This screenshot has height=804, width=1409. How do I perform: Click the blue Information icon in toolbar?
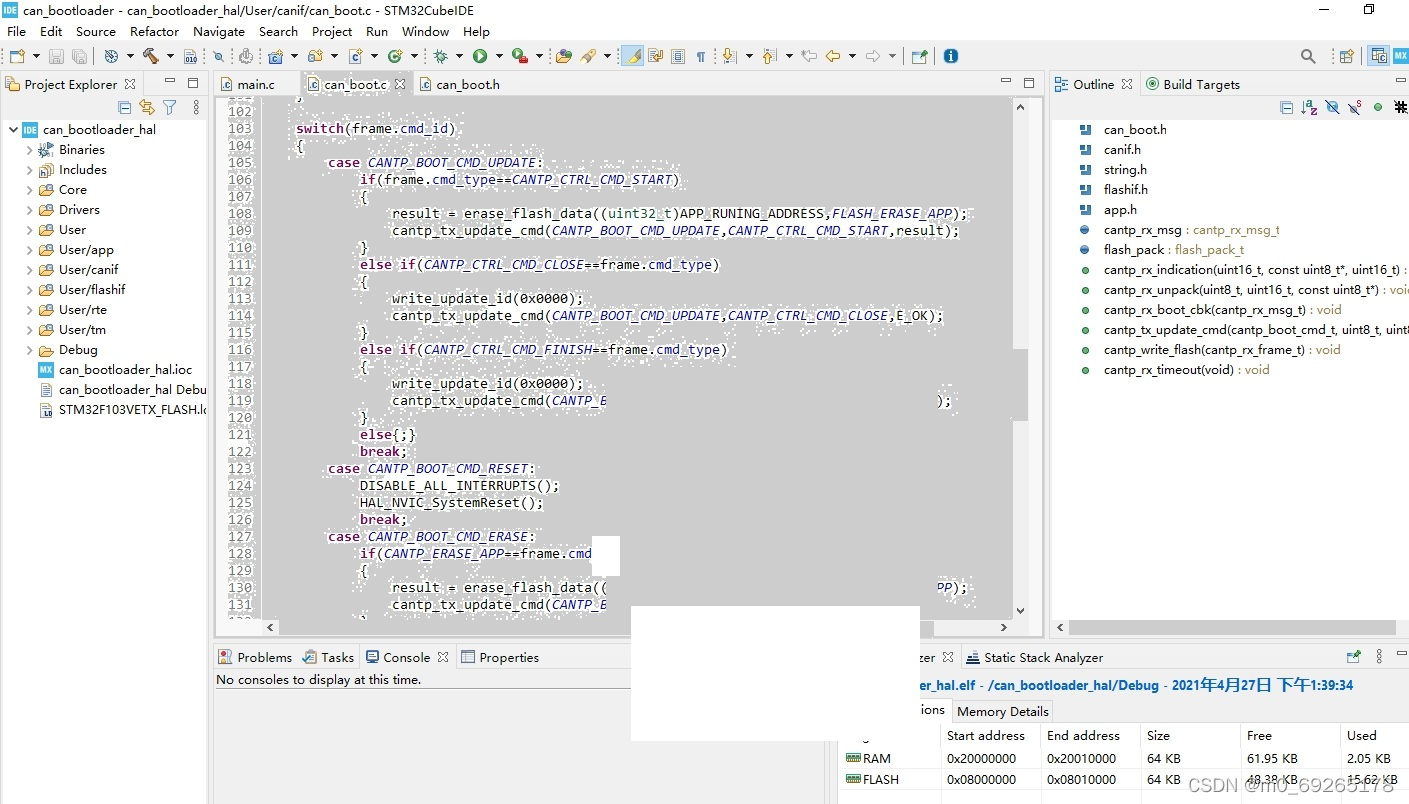[x=951, y=56]
